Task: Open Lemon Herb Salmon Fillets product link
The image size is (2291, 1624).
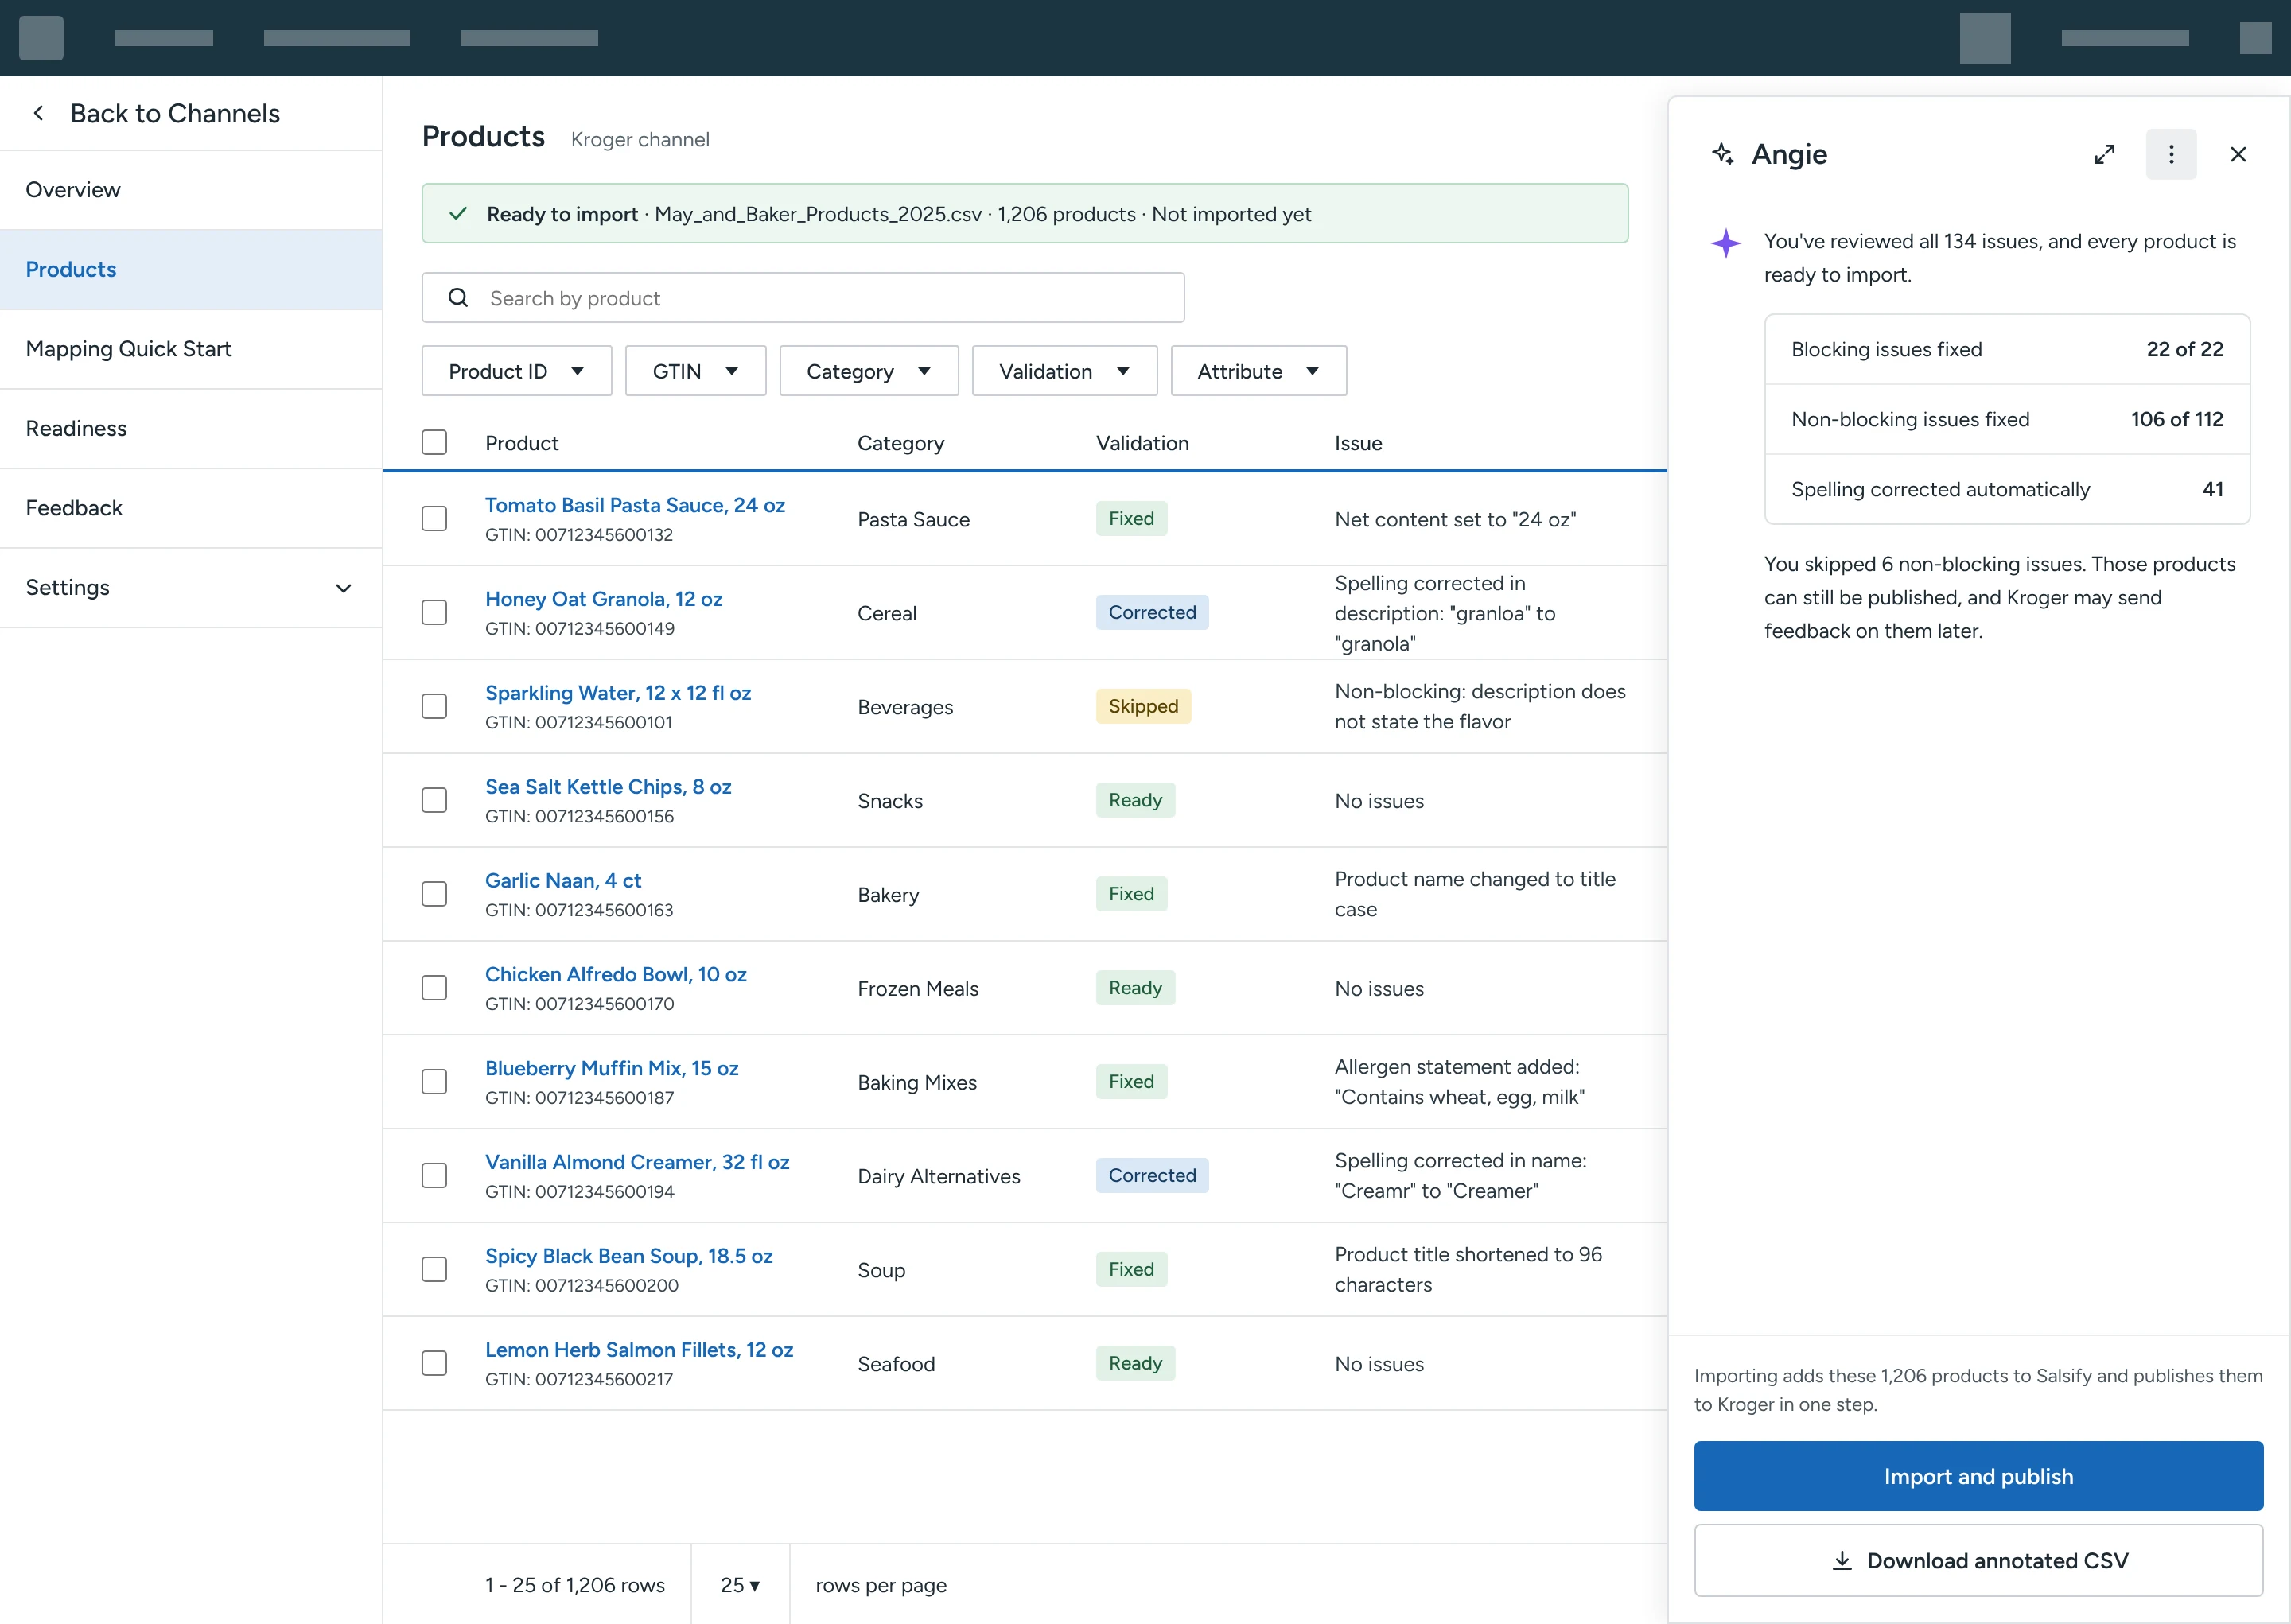Action: pos(639,1350)
